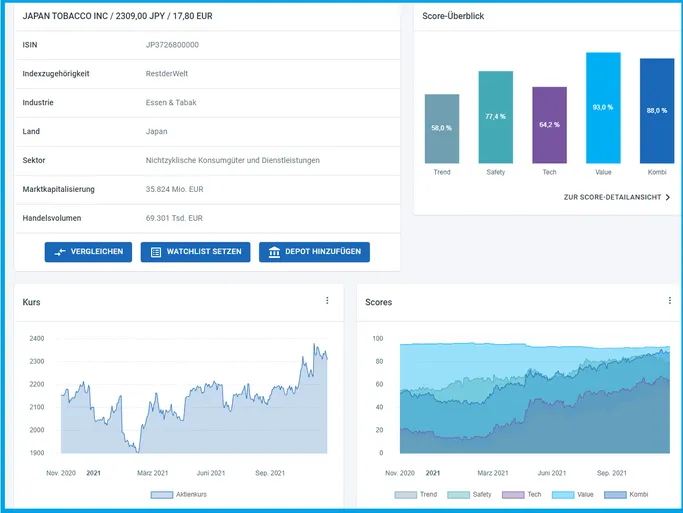Click the Vergleichen button label
This screenshot has height=513, width=683.
[97, 251]
